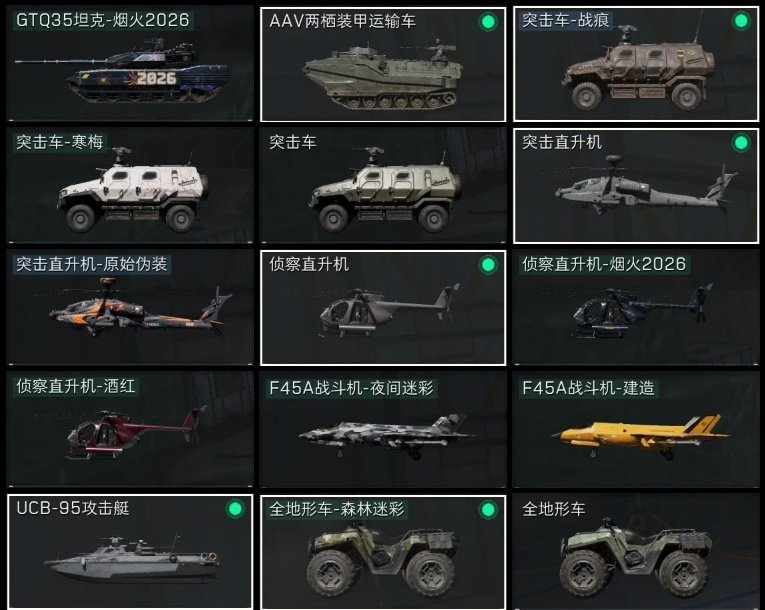Pick the 侦察直升机-酒红 wine red skin
Viewport: 765px width, 610px height.
[130, 429]
